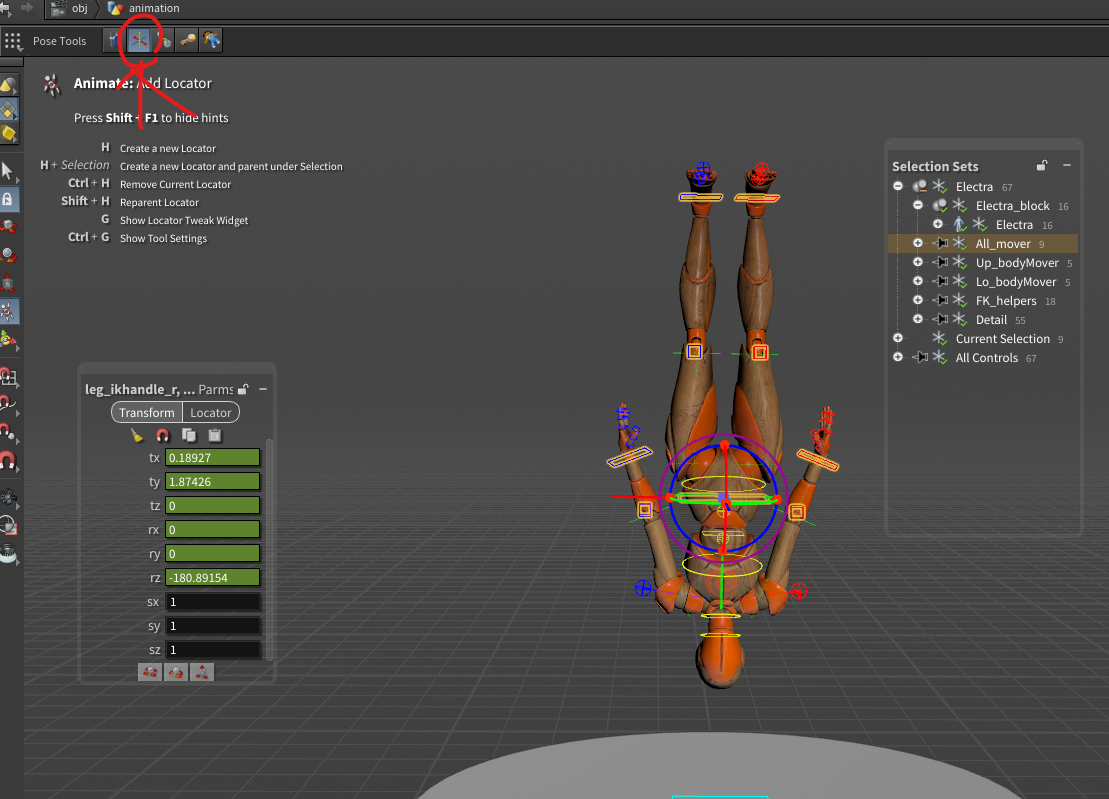
Task: Open the shelf set grid menu
Action: pyautogui.click(x=13, y=41)
